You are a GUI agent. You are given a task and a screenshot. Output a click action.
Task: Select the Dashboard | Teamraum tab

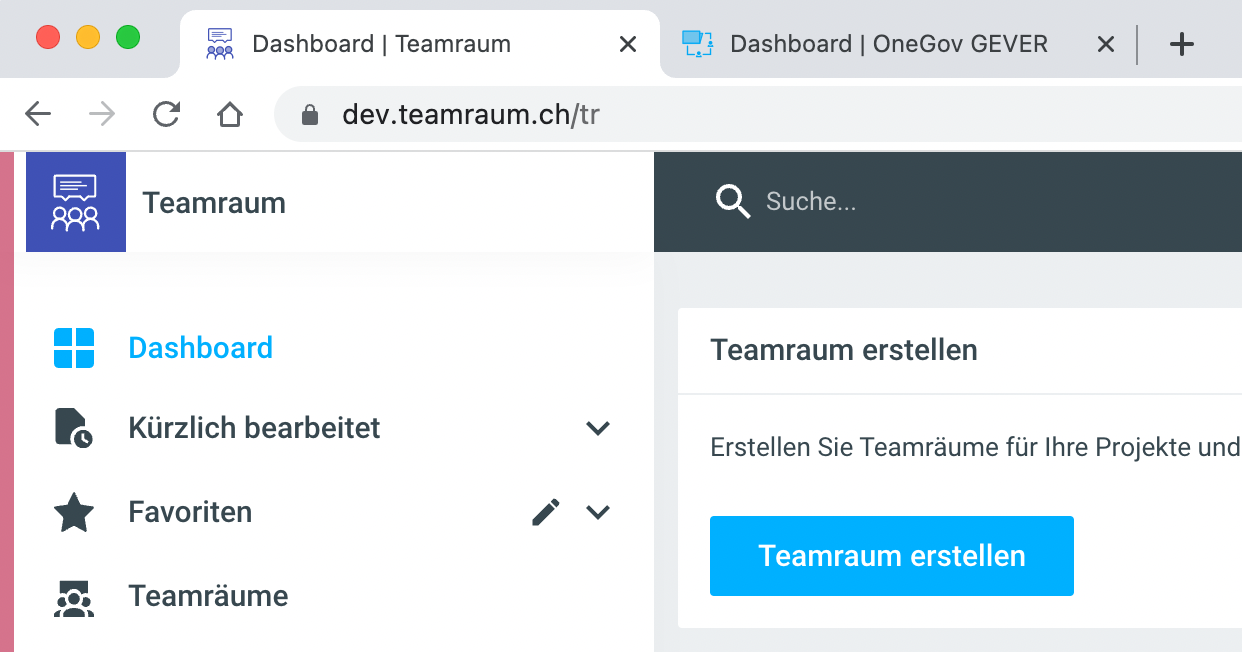click(x=381, y=44)
